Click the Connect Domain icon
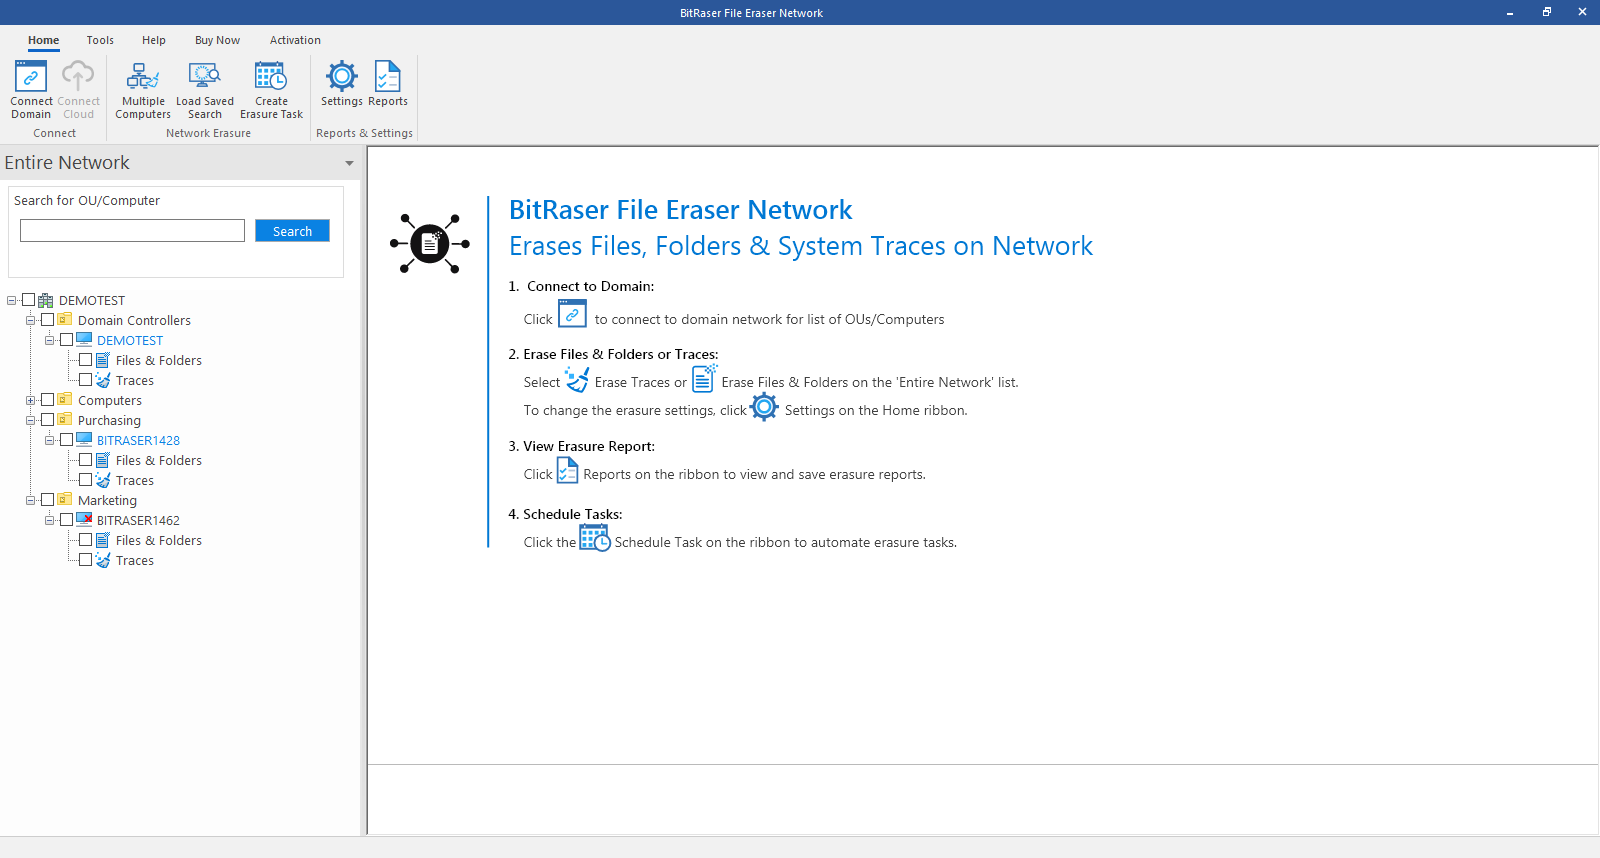The image size is (1600, 858). 31,76
